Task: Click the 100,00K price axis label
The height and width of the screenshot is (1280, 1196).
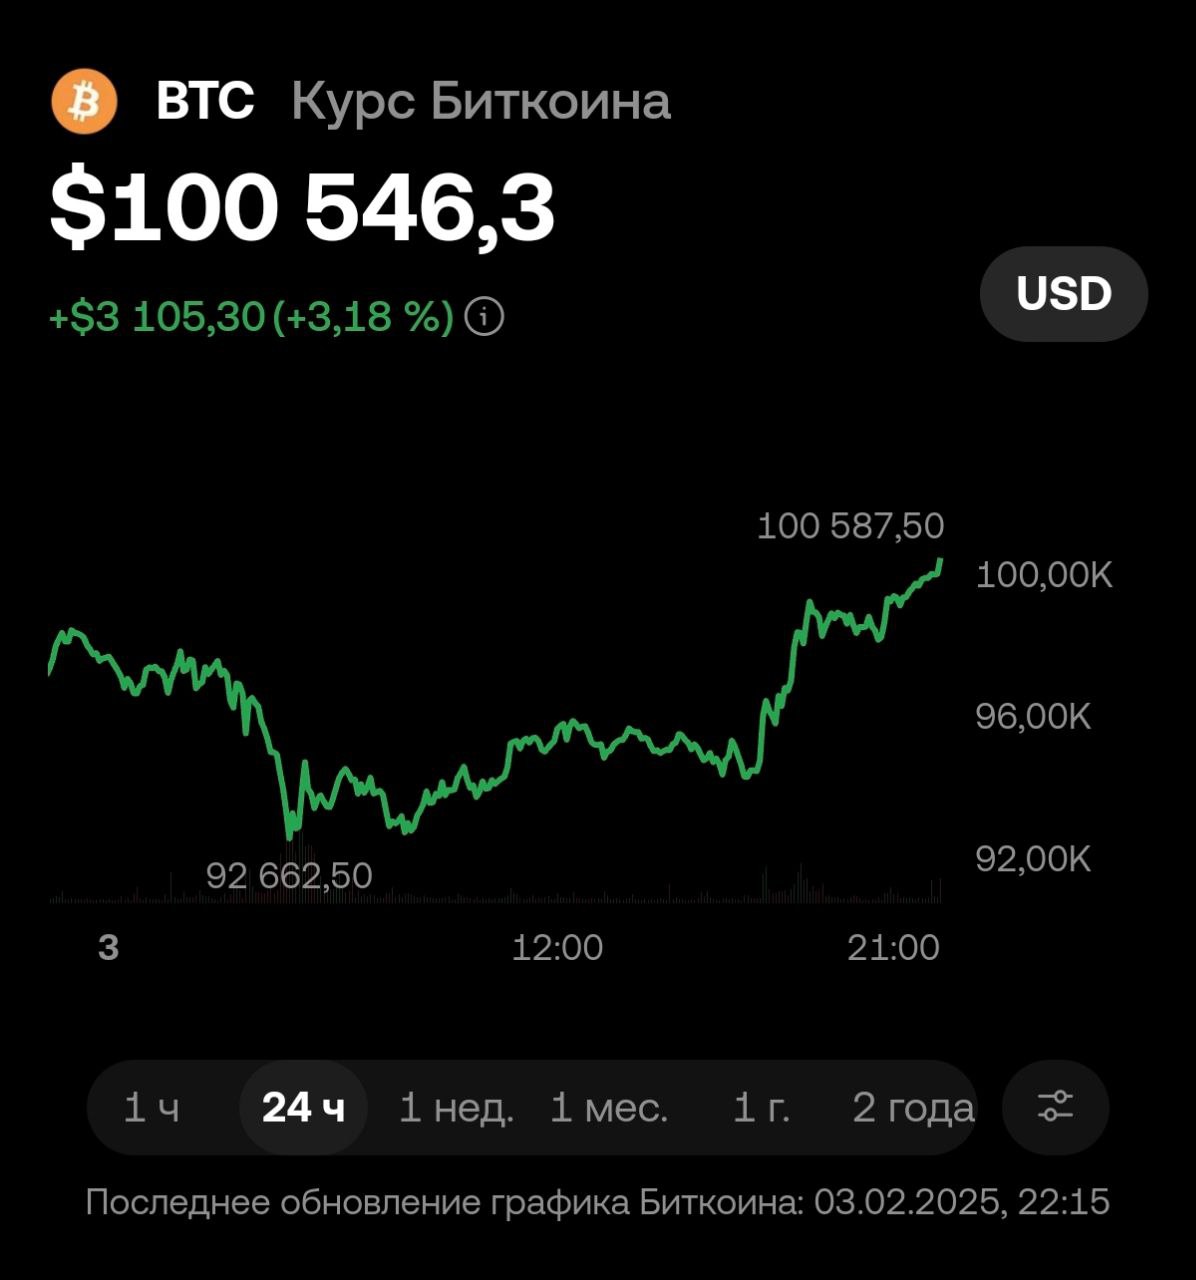Action: (x=1044, y=575)
